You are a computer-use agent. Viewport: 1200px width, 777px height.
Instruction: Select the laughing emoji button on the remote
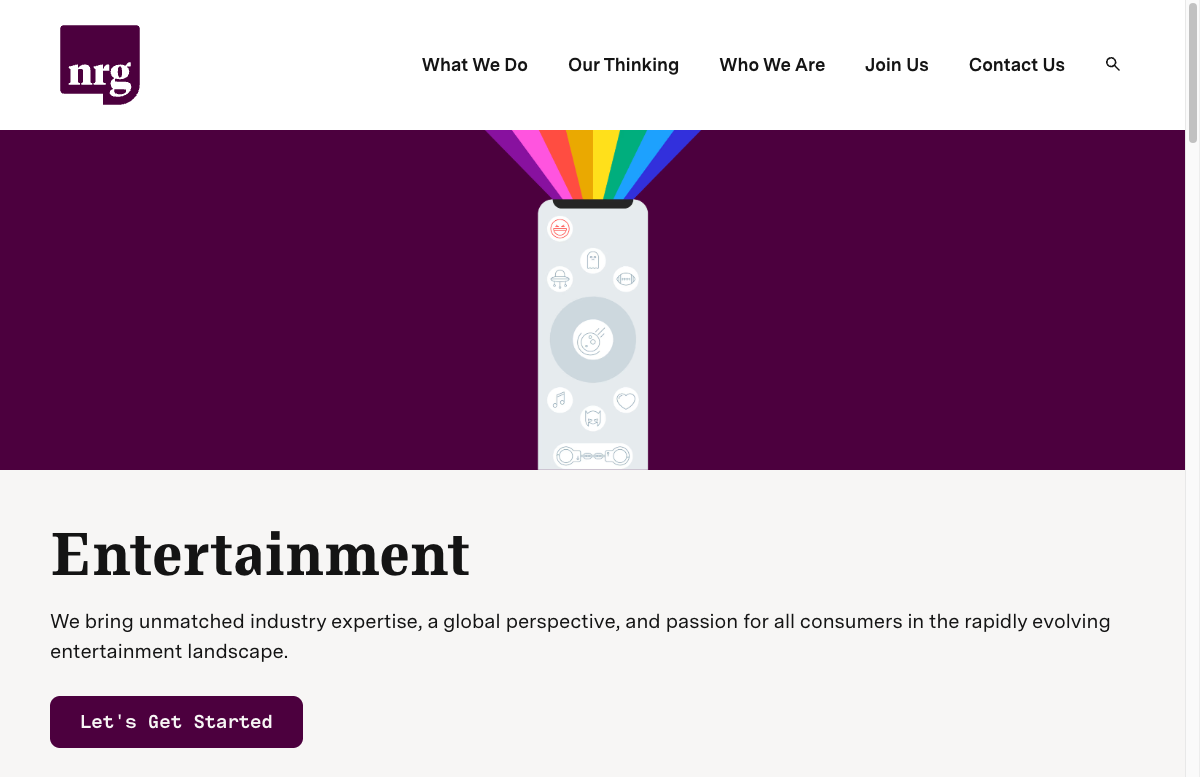(x=560, y=228)
